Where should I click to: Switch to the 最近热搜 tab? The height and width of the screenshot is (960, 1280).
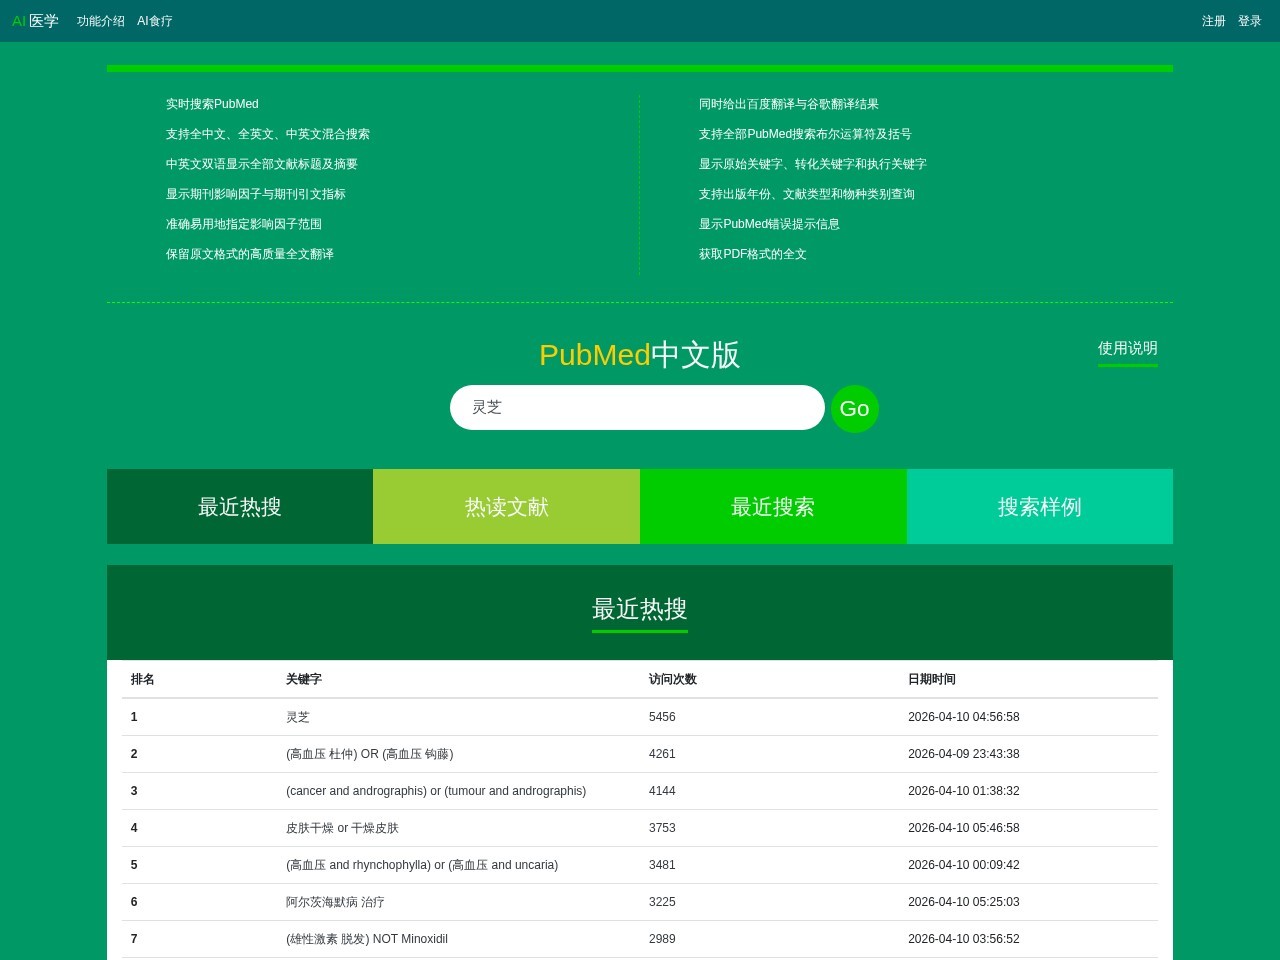pos(239,506)
